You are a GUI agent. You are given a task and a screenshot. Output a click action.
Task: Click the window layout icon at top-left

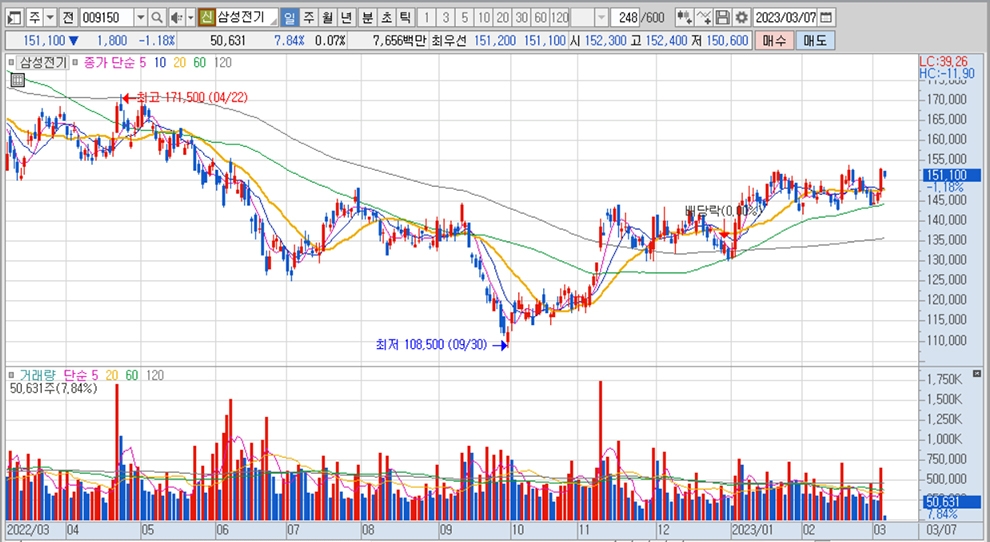tap(13, 18)
